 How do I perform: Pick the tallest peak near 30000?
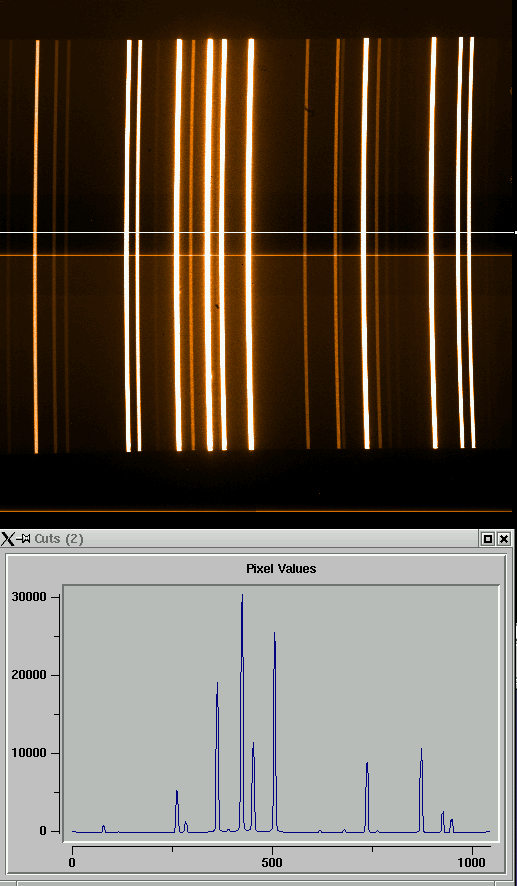tap(242, 596)
